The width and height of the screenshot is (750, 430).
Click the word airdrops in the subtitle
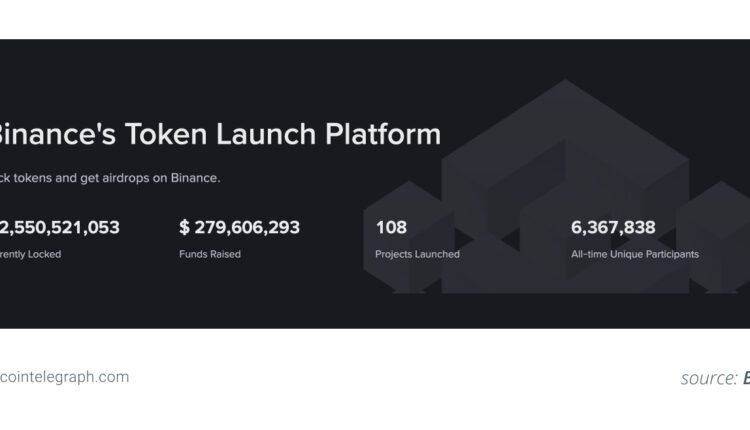coord(108,178)
